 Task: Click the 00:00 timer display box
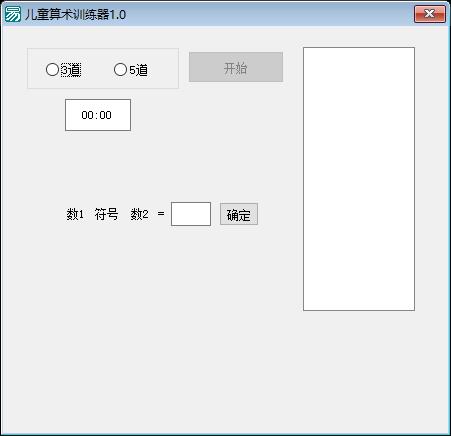pos(98,115)
